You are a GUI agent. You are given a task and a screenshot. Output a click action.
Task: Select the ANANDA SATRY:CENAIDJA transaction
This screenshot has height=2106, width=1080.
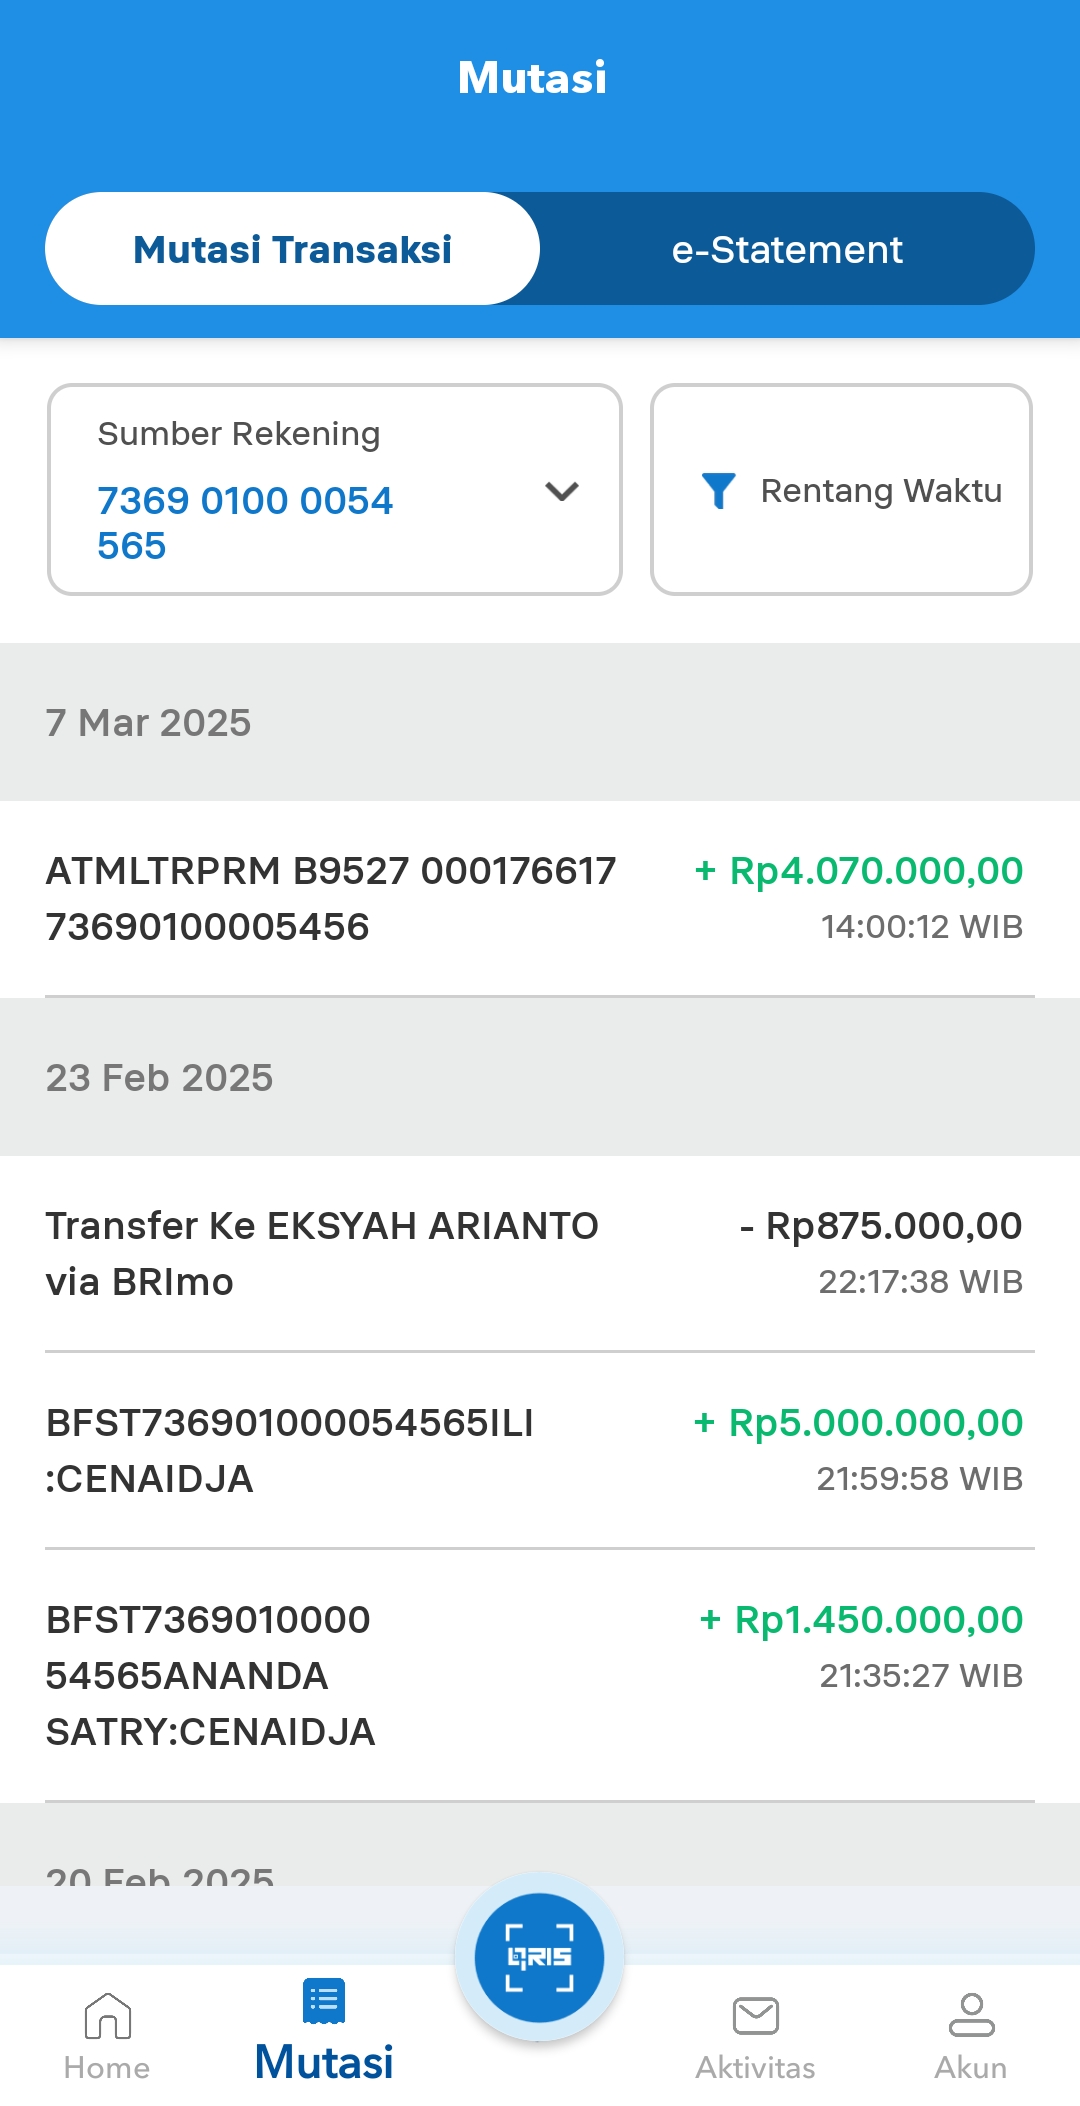pyautogui.click(x=210, y=1675)
